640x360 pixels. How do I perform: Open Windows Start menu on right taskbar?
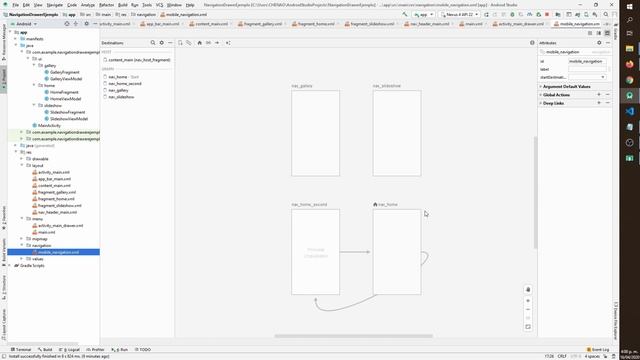pos(629,7)
